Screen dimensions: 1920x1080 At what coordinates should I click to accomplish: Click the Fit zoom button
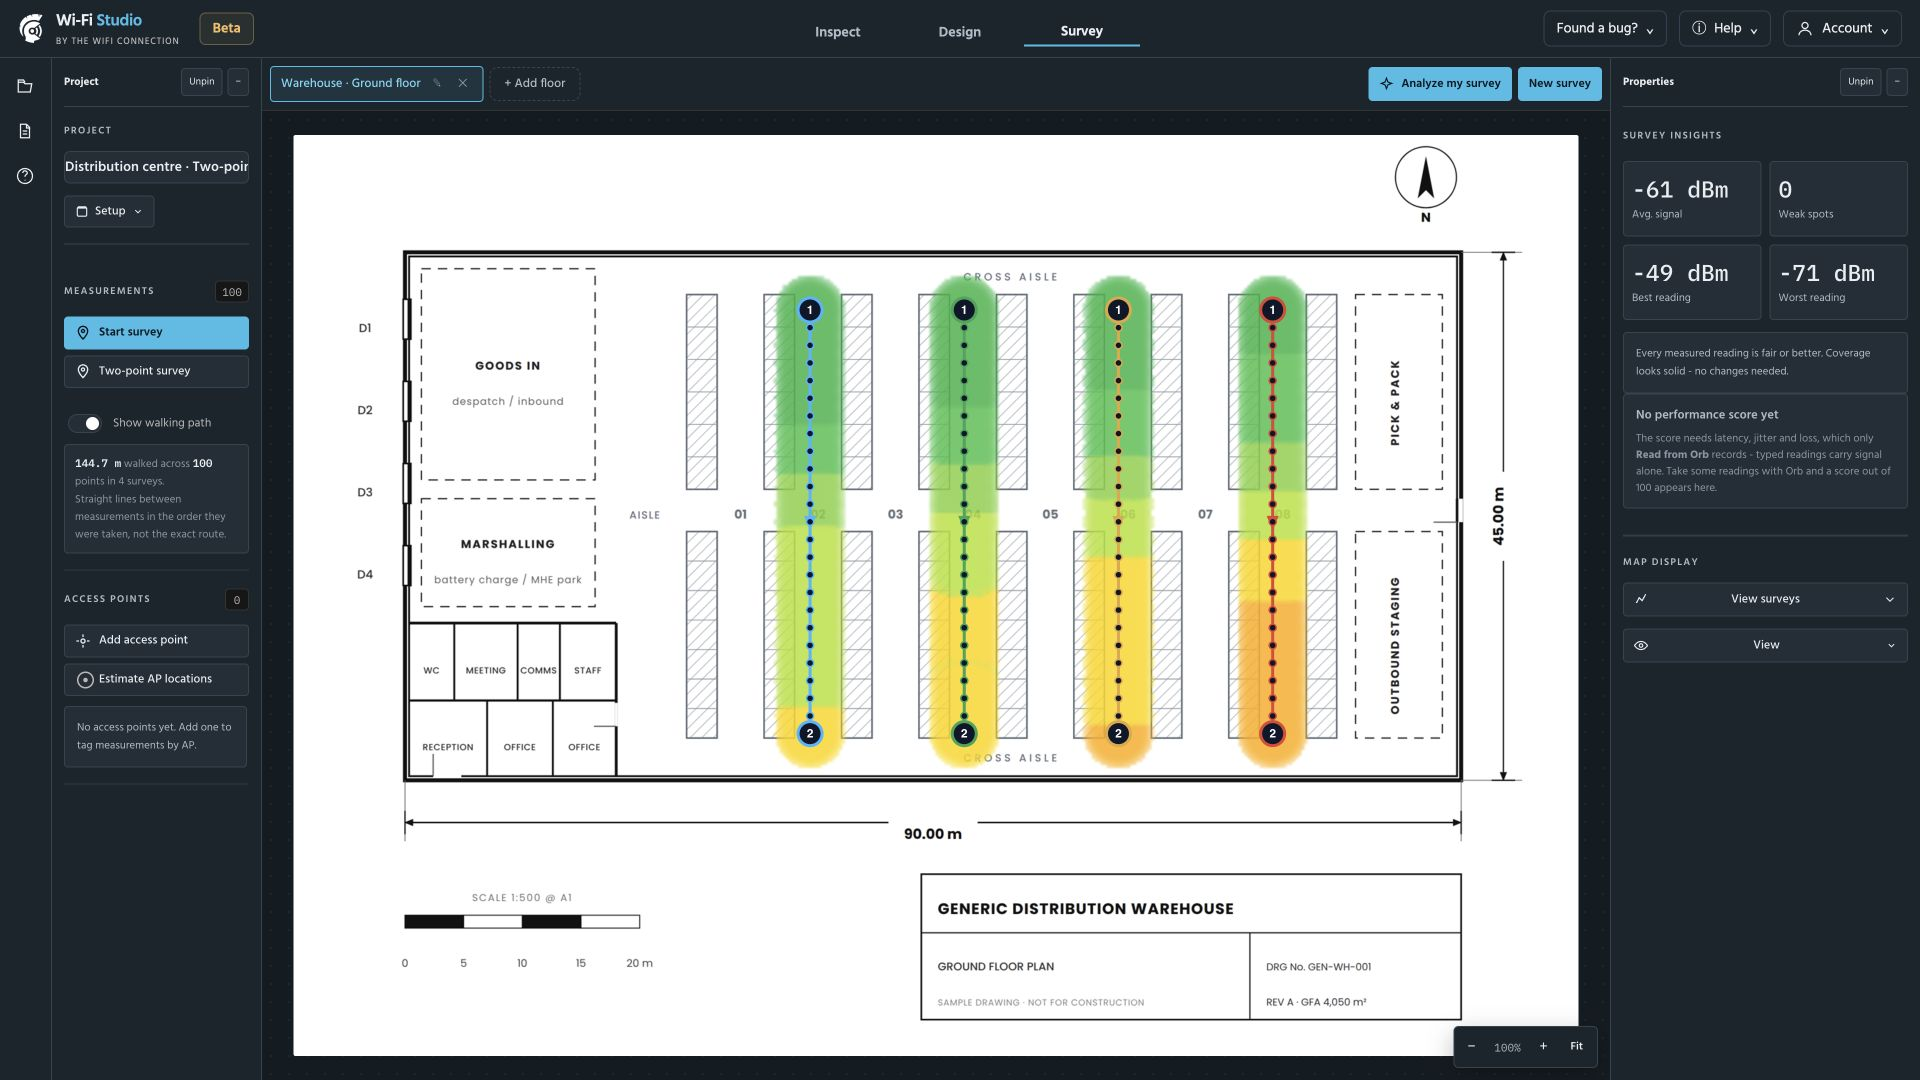[1576, 1046]
